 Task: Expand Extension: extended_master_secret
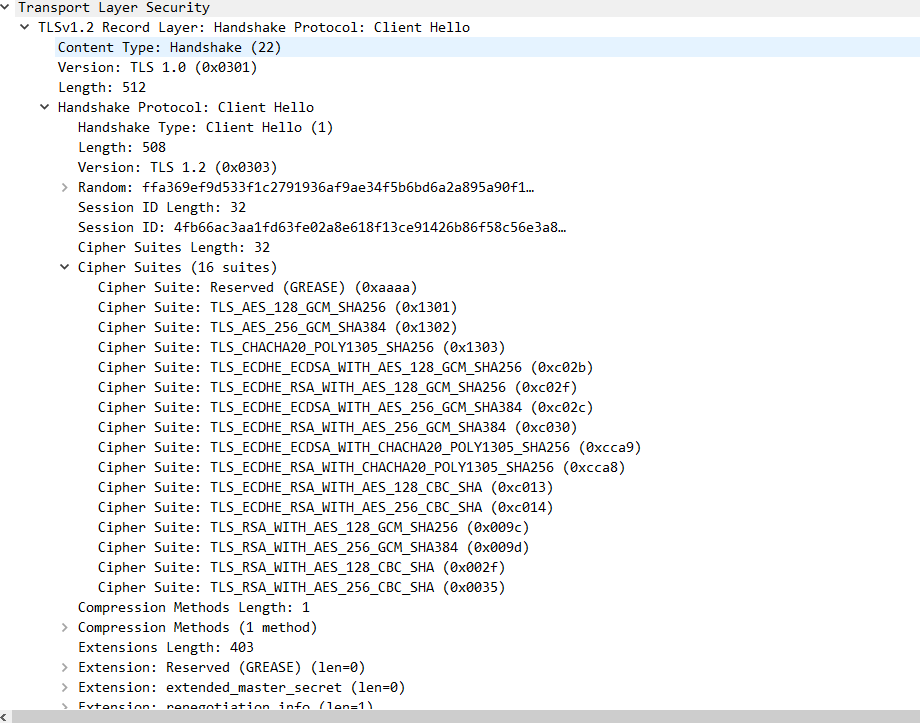tap(65, 687)
